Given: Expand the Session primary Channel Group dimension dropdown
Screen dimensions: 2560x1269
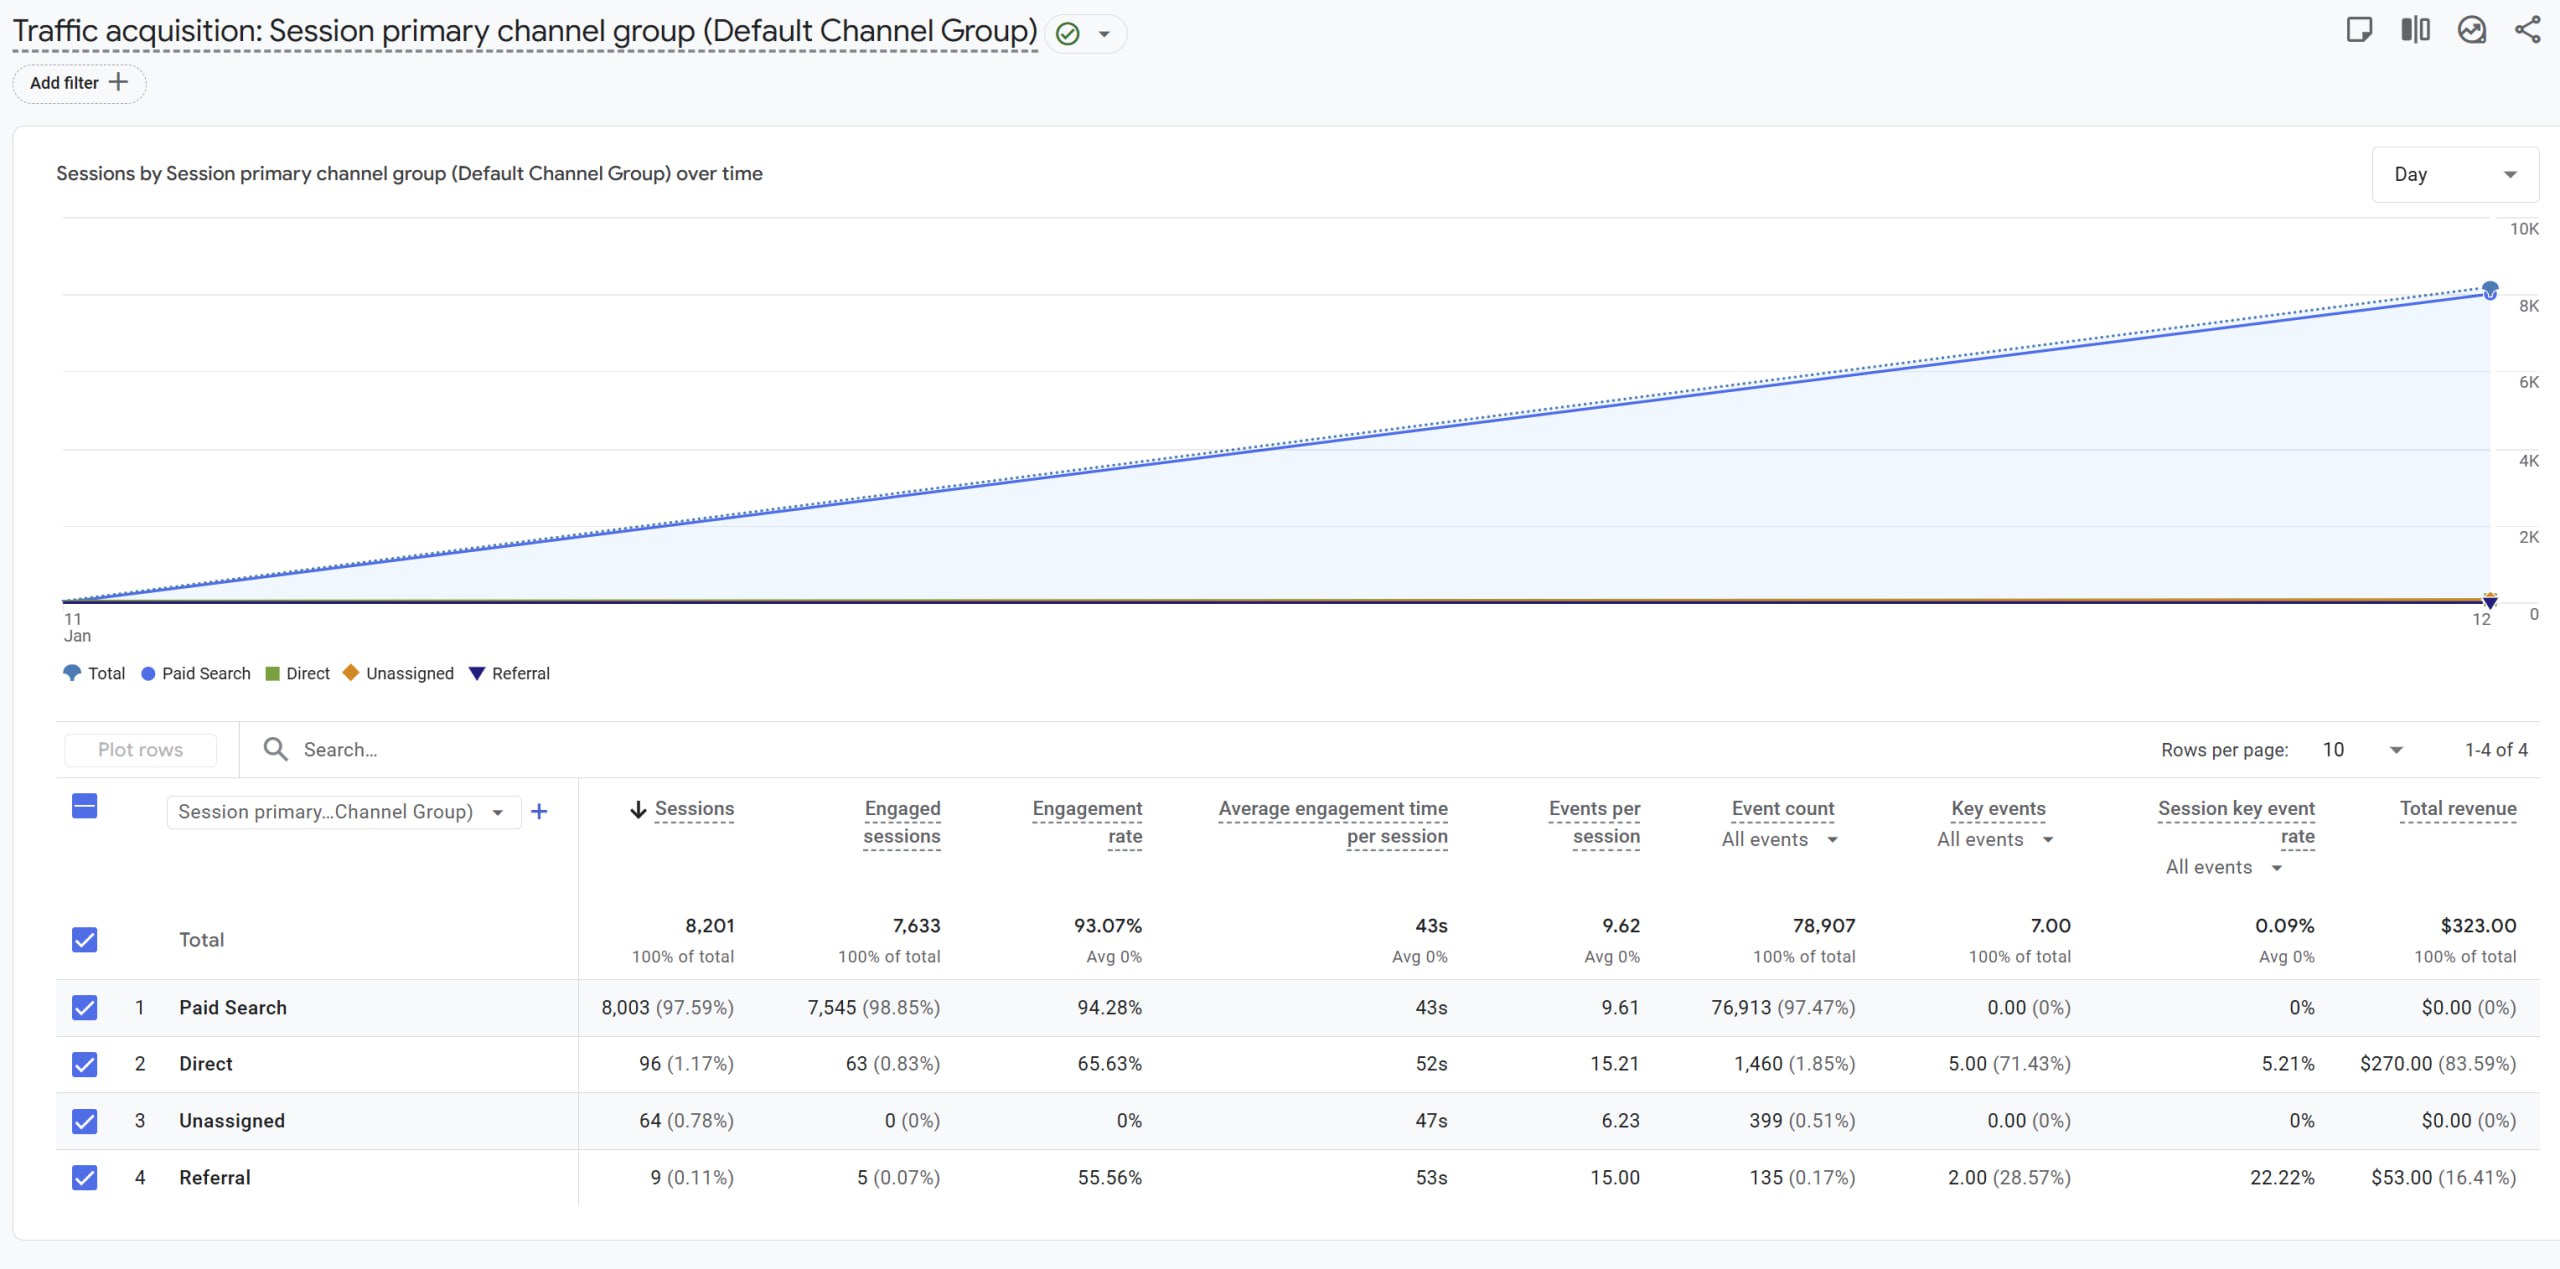Looking at the screenshot, I should [x=343, y=811].
